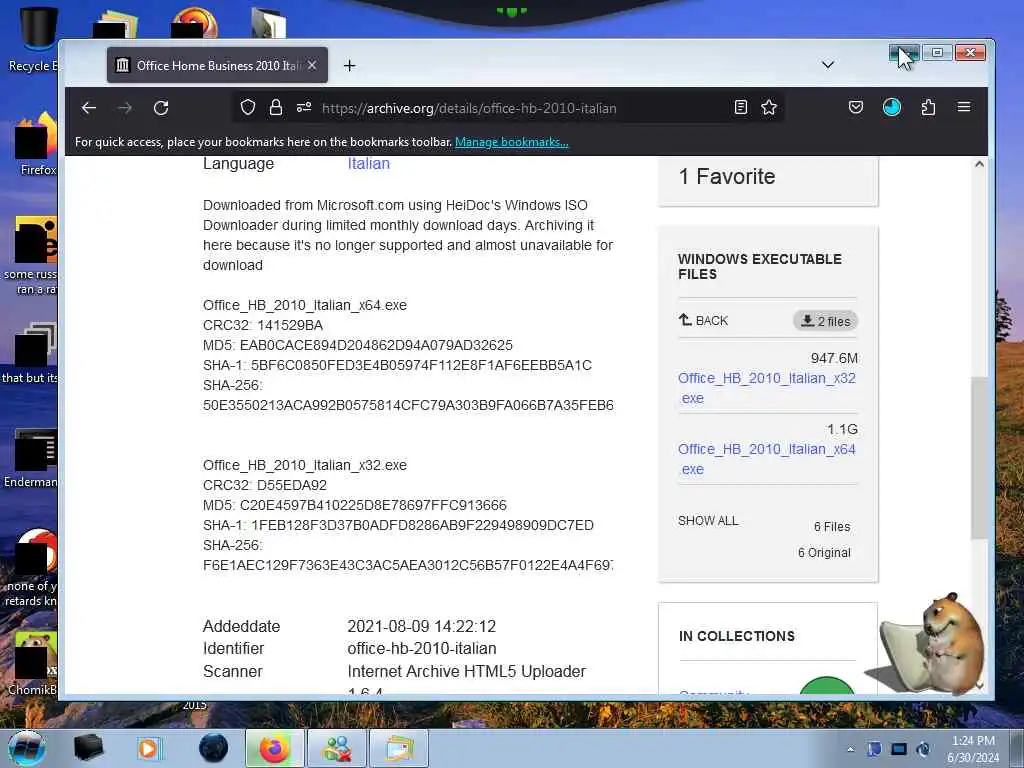
Task: Go BACK in the download options list
Action: pyautogui.click(x=703, y=320)
